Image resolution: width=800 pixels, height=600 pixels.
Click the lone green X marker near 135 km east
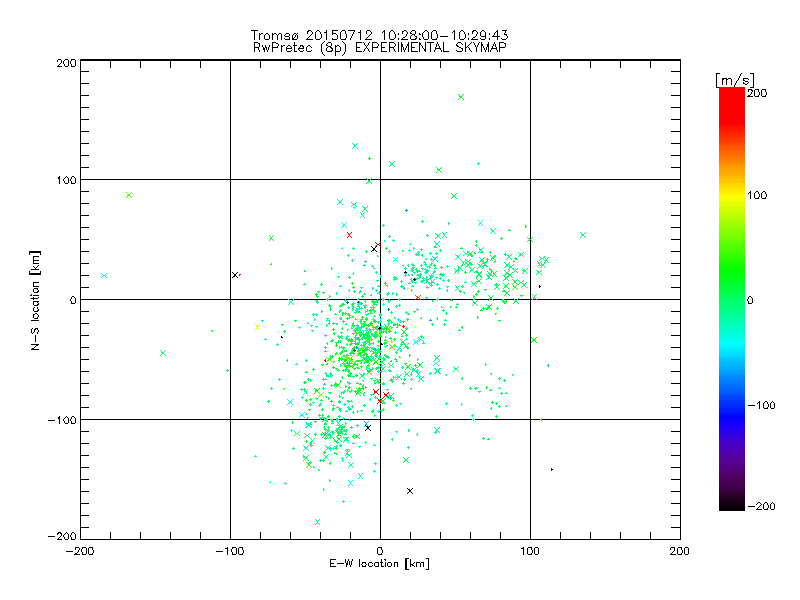pyautogui.click(x=583, y=235)
